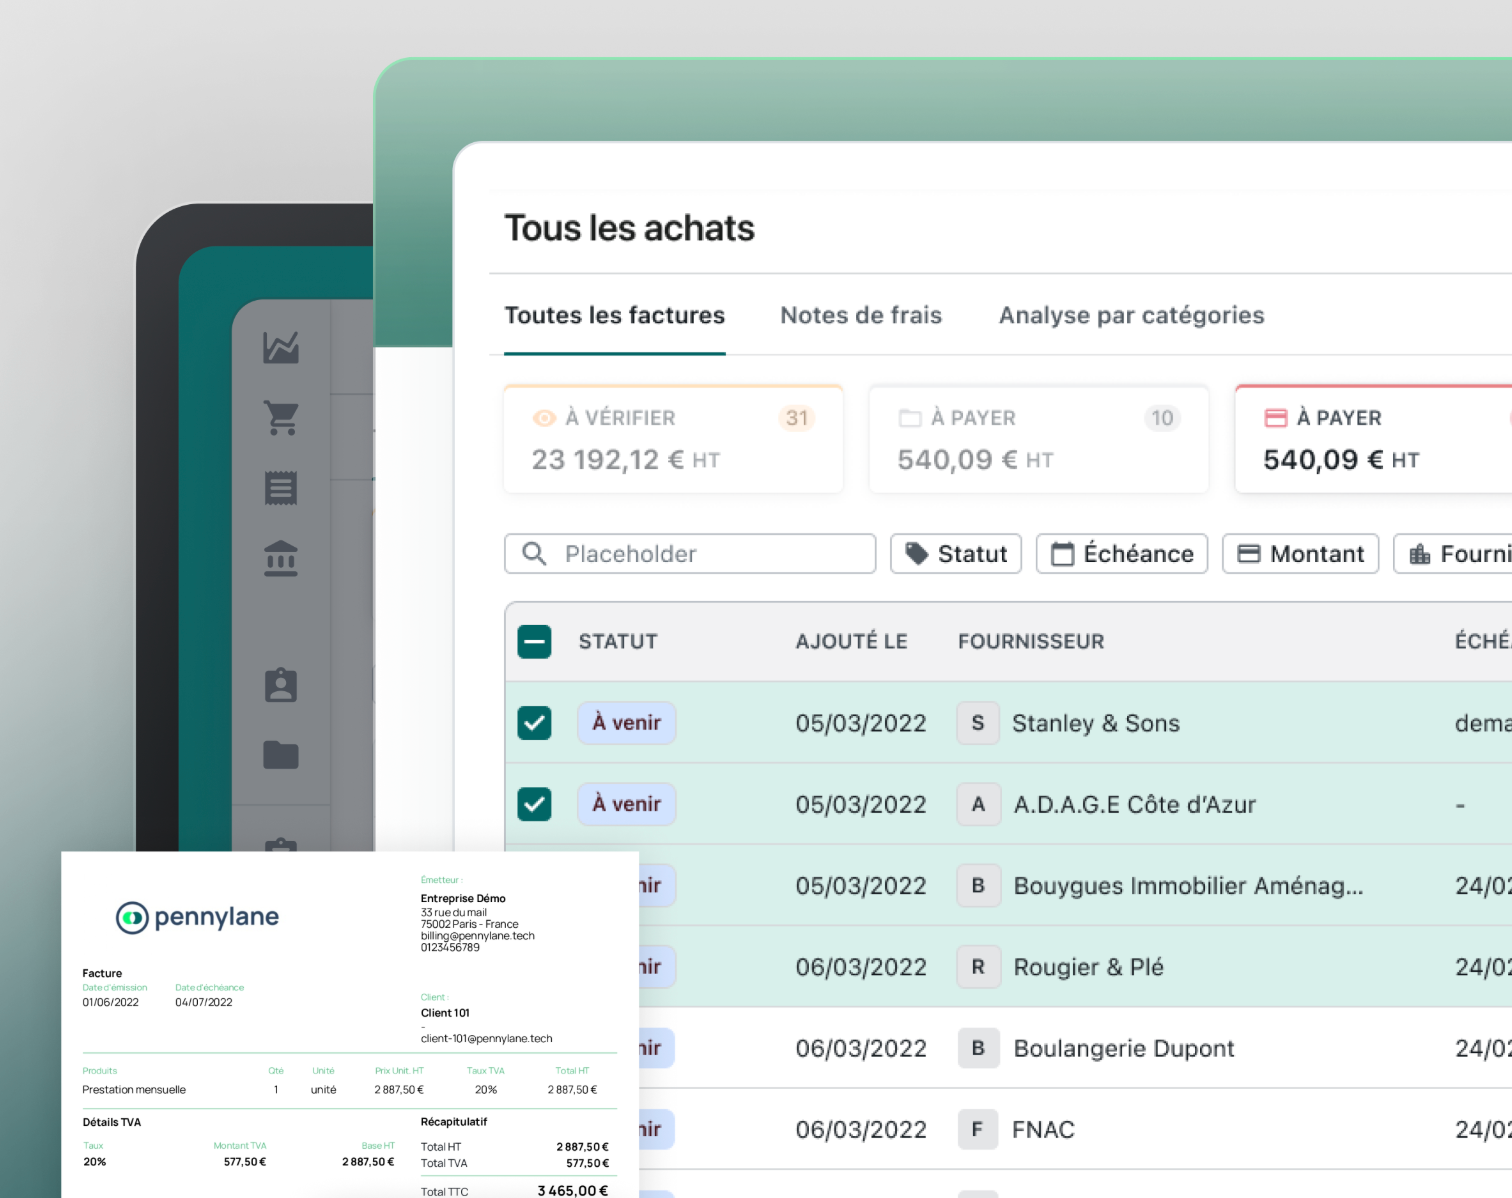
Task: Click the FNAC 'F' avatar
Action: pyautogui.click(x=978, y=1129)
